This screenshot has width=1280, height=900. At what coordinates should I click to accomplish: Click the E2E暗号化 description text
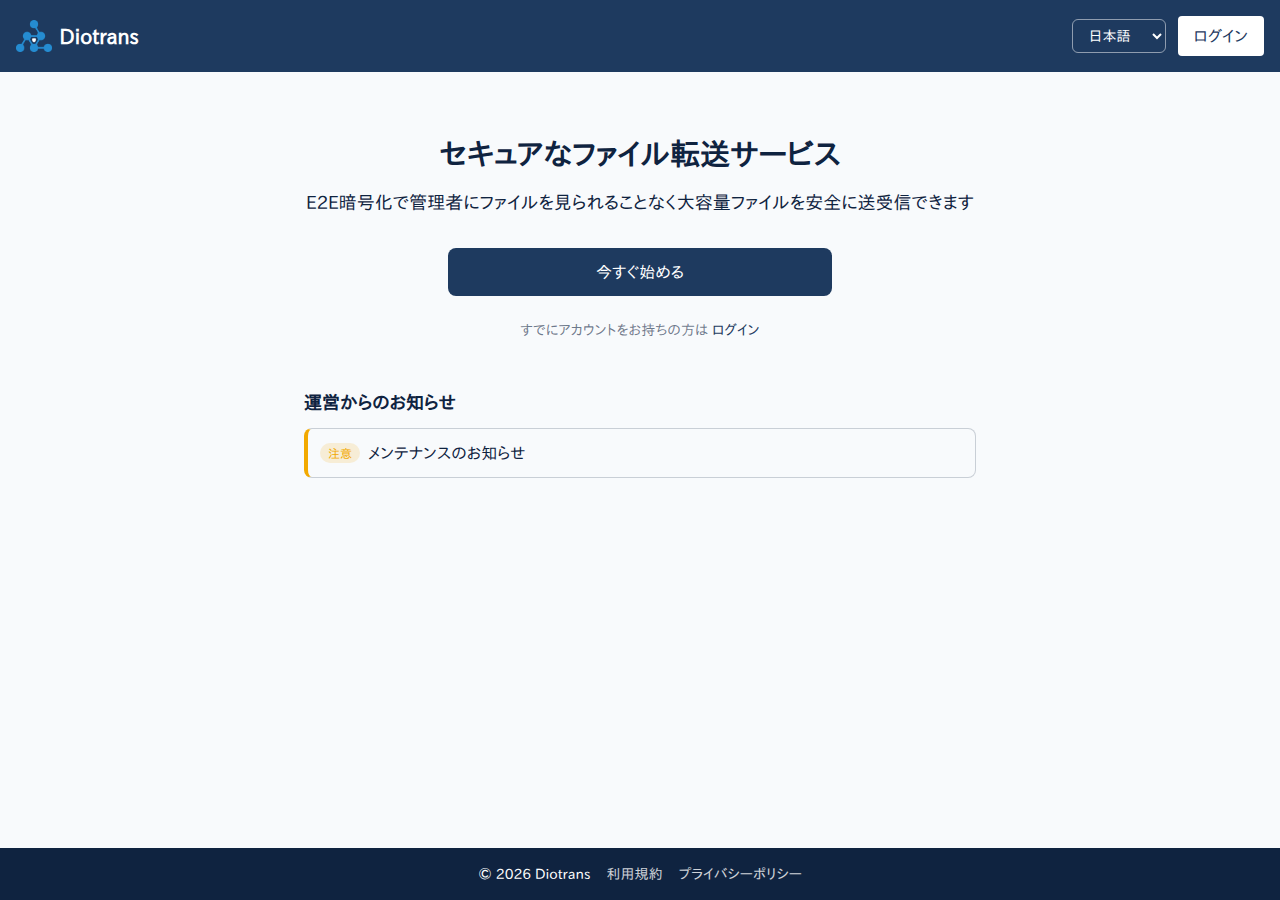pos(640,202)
